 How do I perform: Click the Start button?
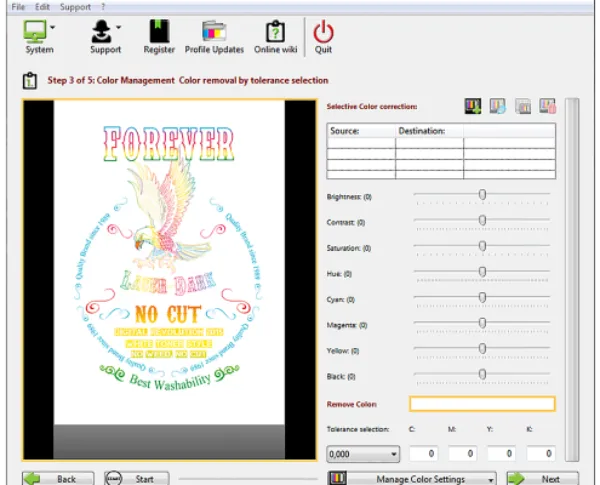pyautogui.click(x=137, y=478)
